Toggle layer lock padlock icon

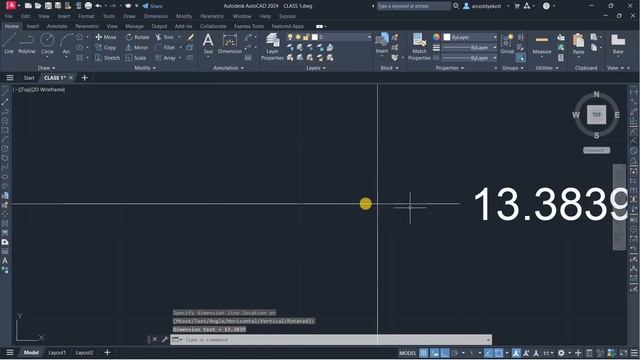[x=306, y=37]
